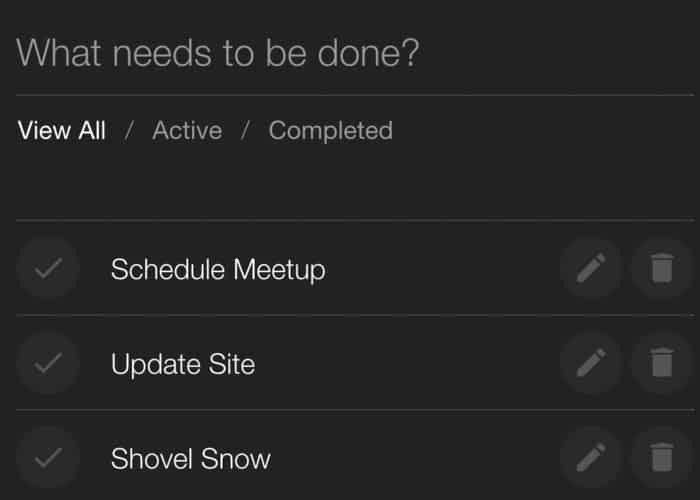Toggle the checkmark beside Update Site
The height and width of the screenshot is (500, 700).
click(48, 363)
